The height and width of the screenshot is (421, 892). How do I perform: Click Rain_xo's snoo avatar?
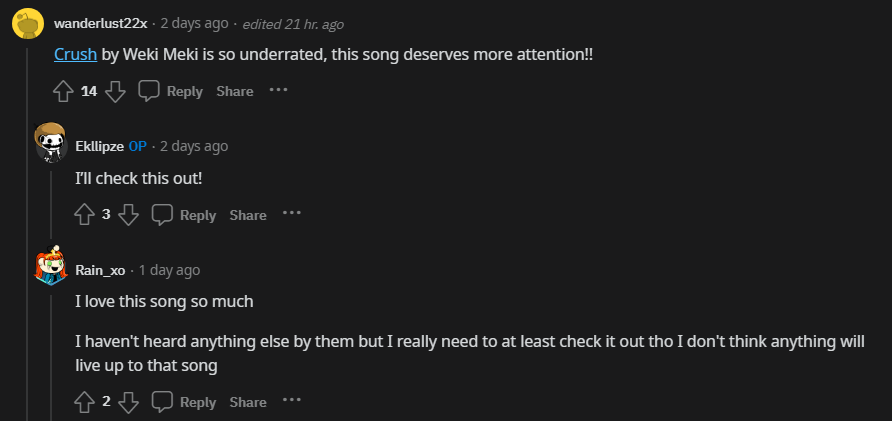pyautogui.click(x=51, y=266)
